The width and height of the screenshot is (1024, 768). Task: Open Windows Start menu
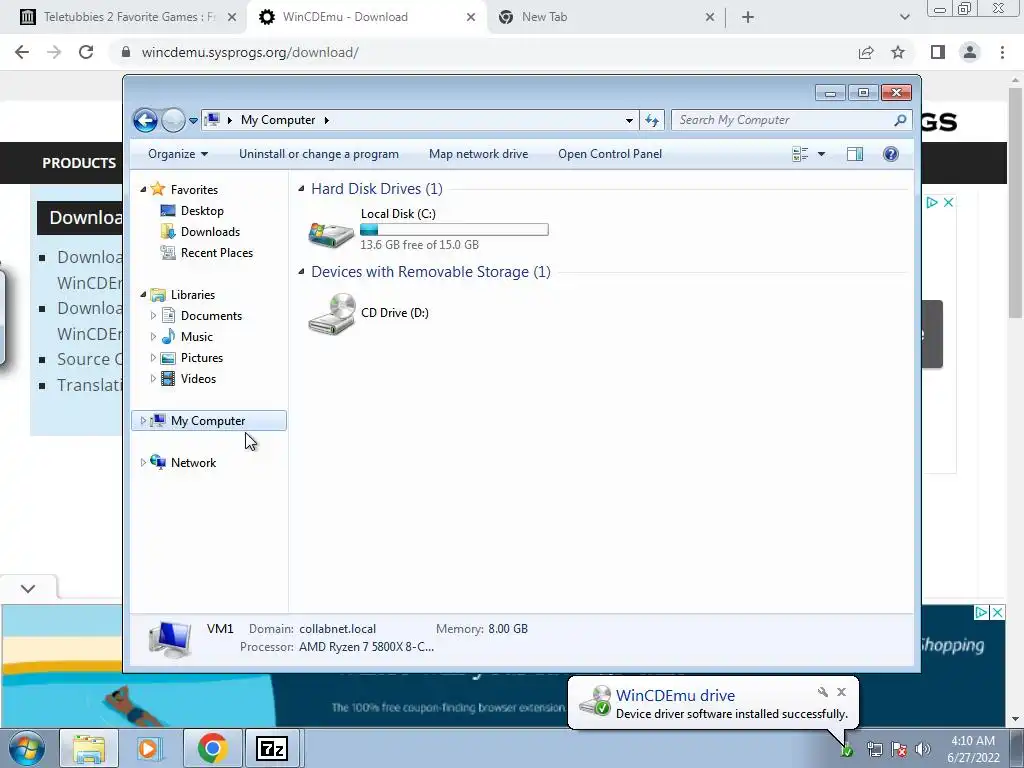point(25,748)
